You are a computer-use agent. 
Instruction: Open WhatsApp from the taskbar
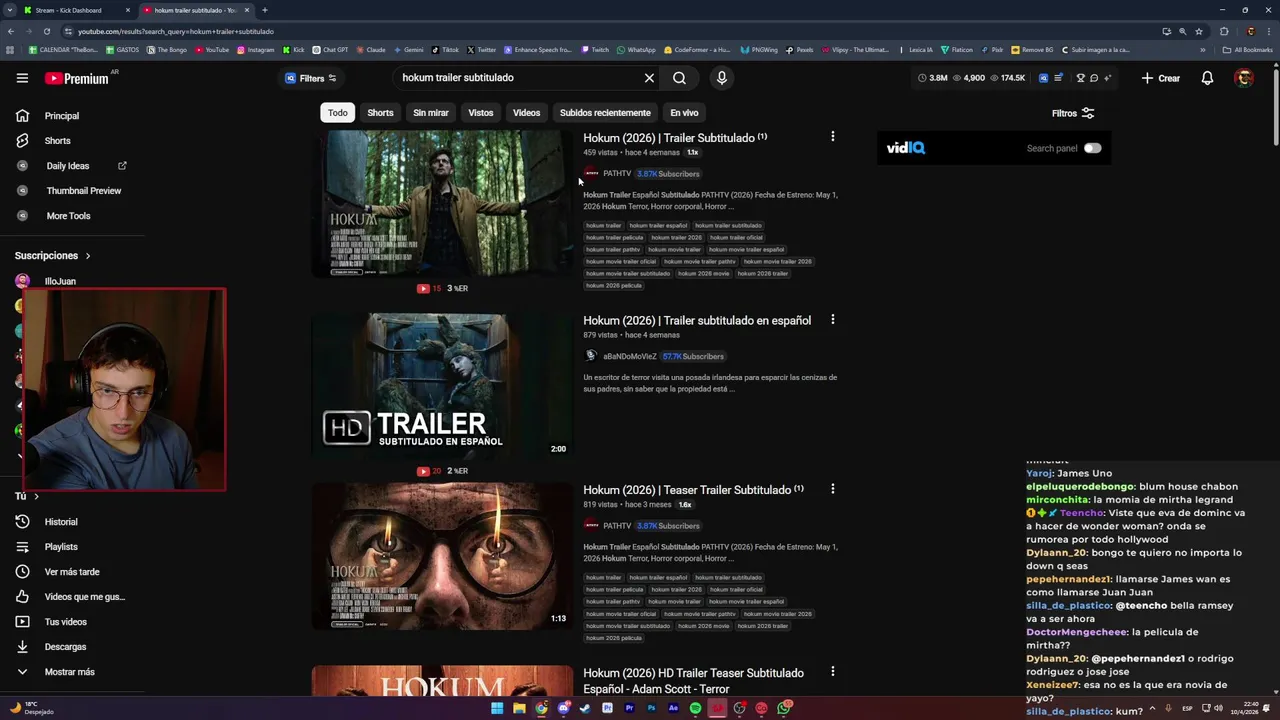[x=784, y=708]
